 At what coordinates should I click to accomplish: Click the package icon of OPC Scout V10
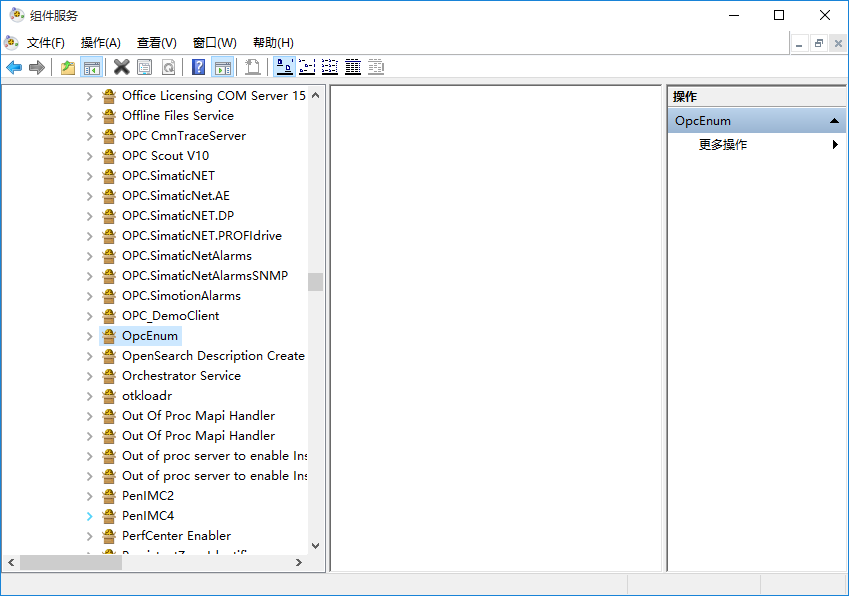(109, 156)
